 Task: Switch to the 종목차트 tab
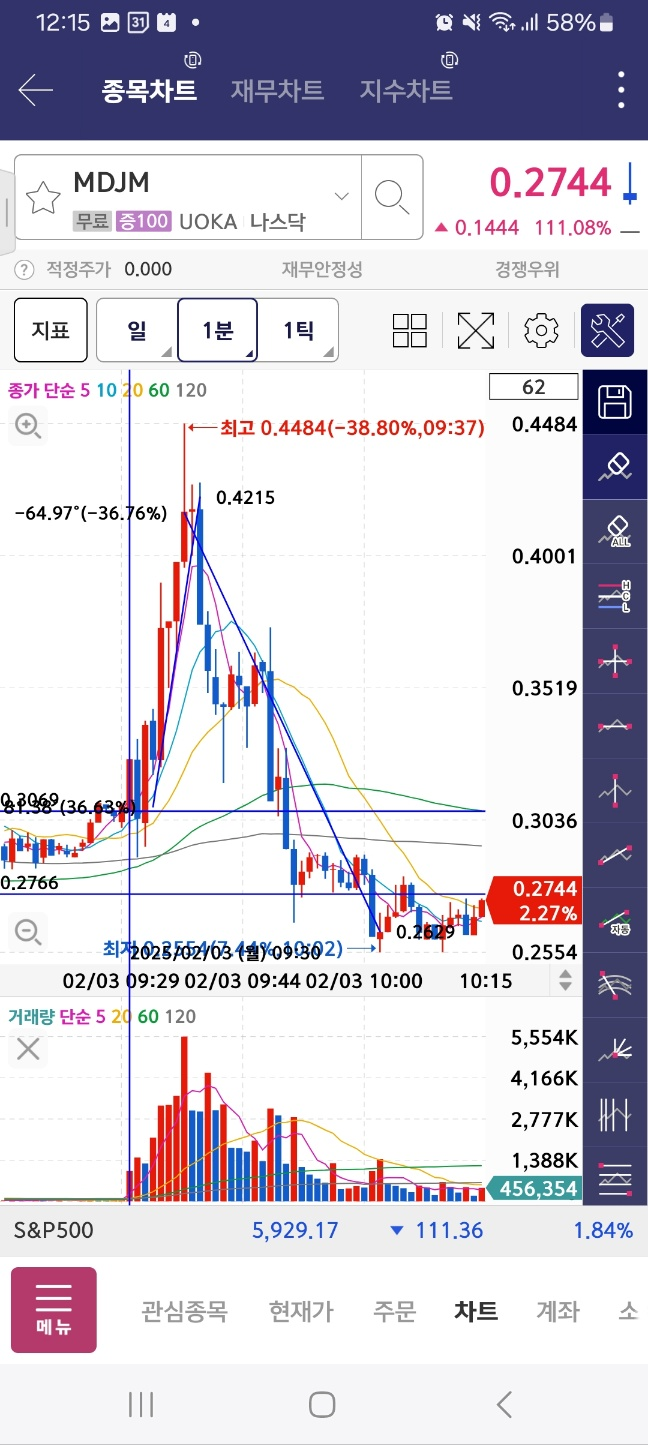tap(149, 90)
